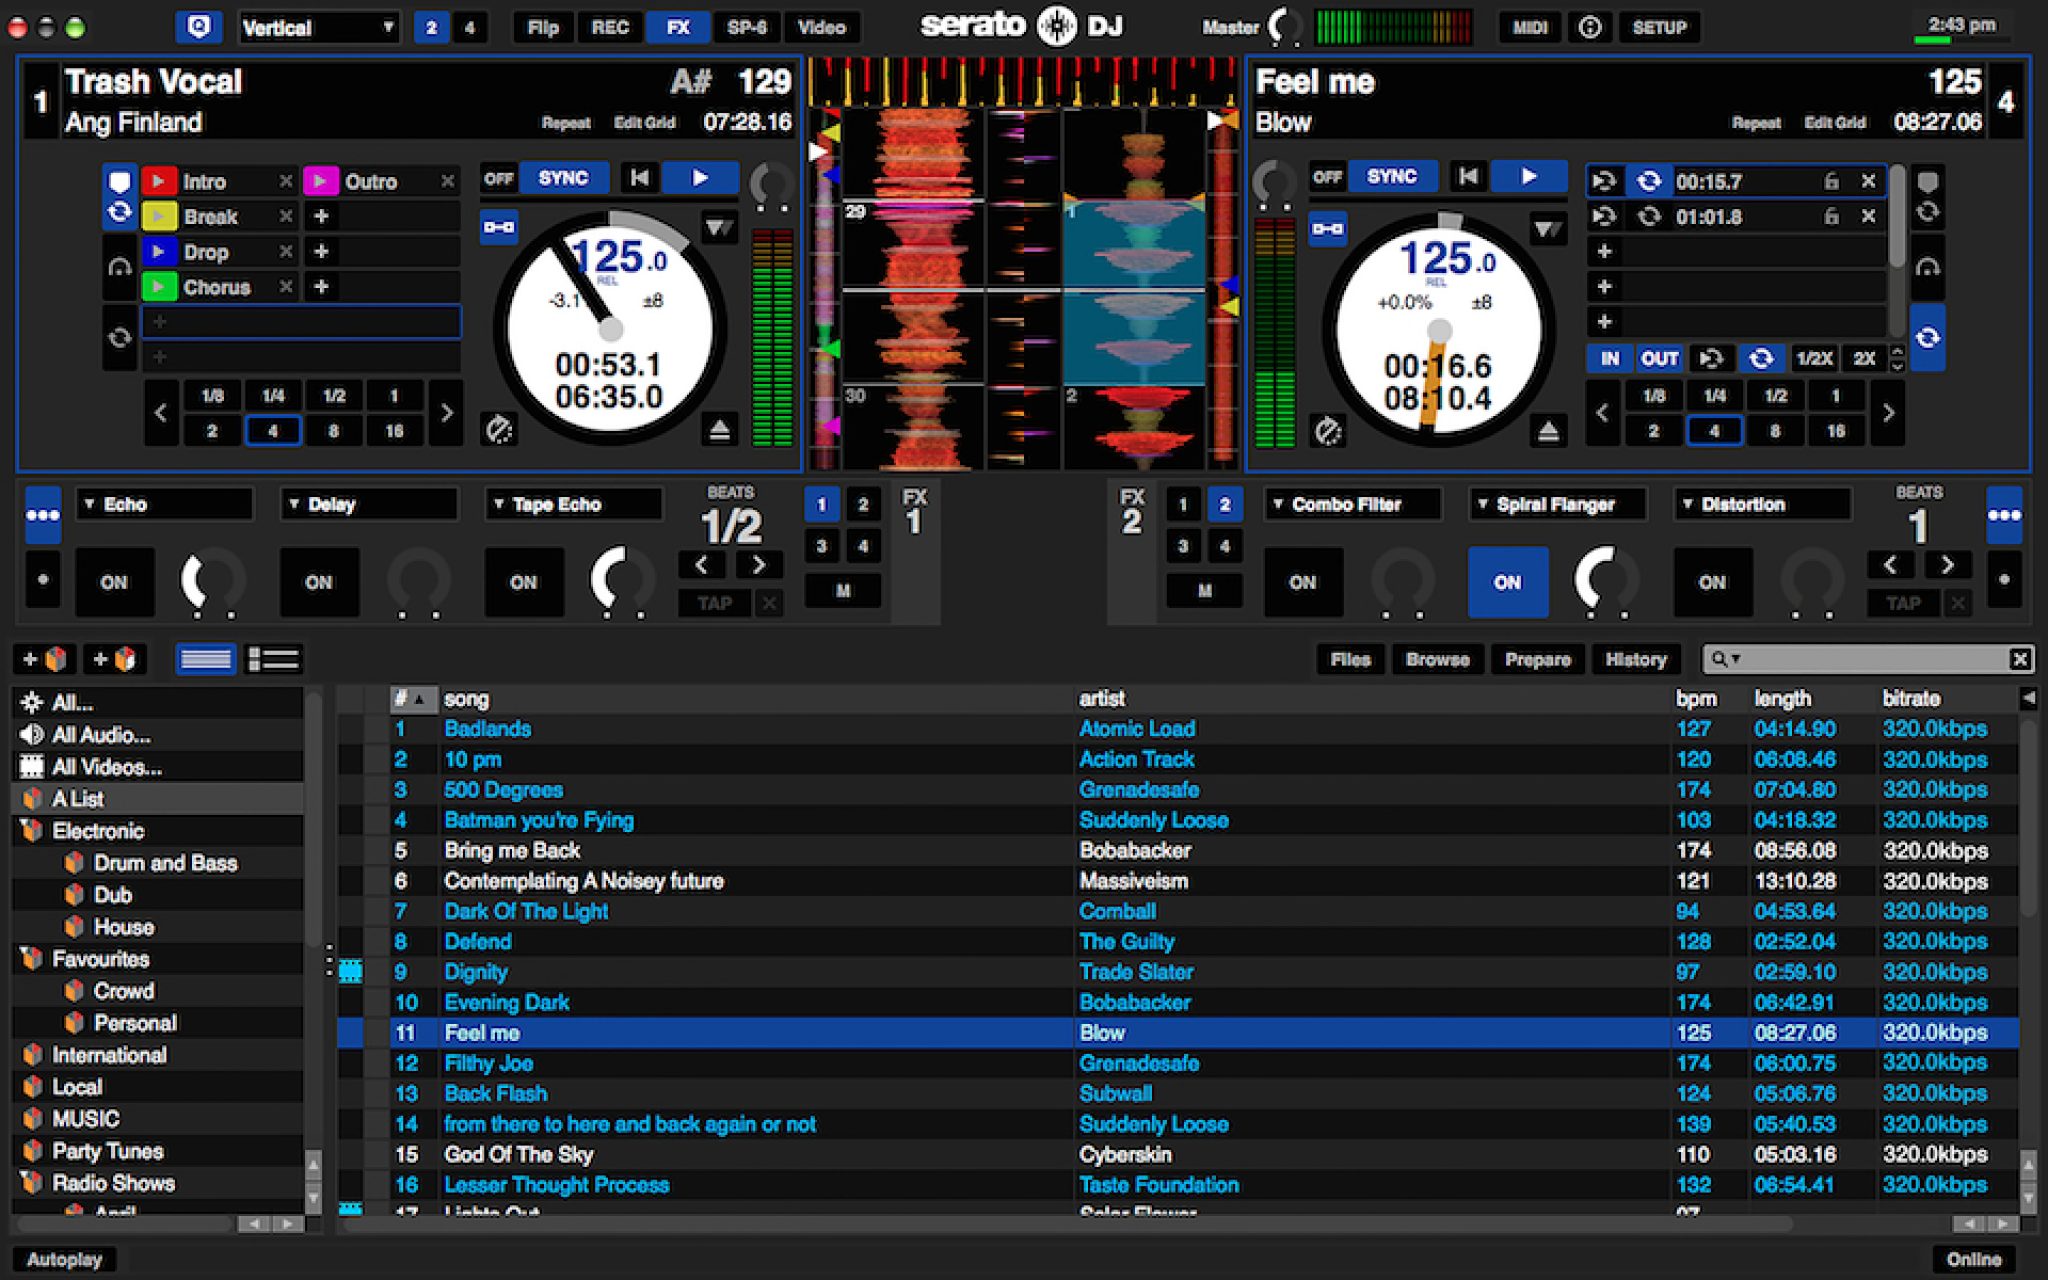2048x1280 pixels.
Task: Open the Files panel
Action: 1350,659
